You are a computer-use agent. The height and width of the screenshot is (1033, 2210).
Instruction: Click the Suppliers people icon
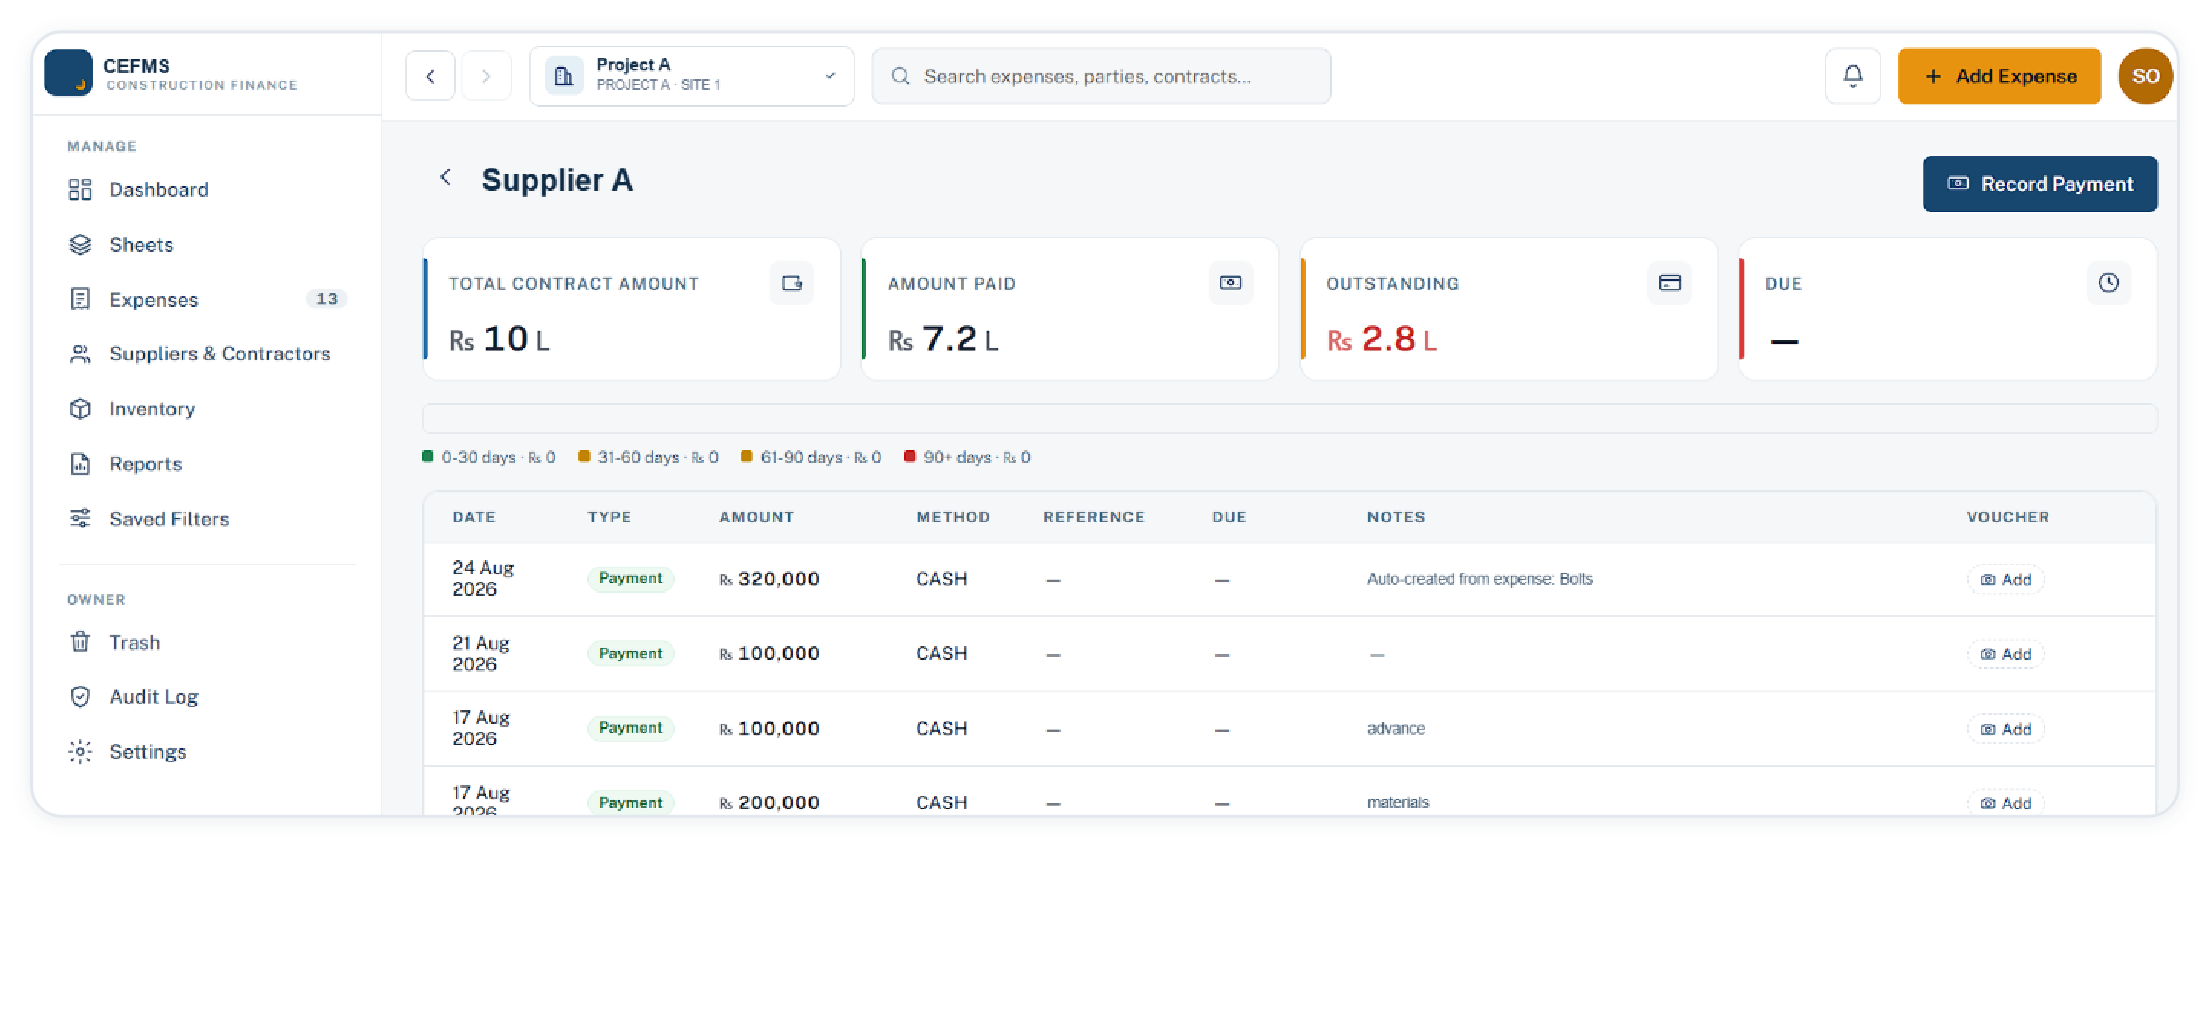click(x=80, y=354)
